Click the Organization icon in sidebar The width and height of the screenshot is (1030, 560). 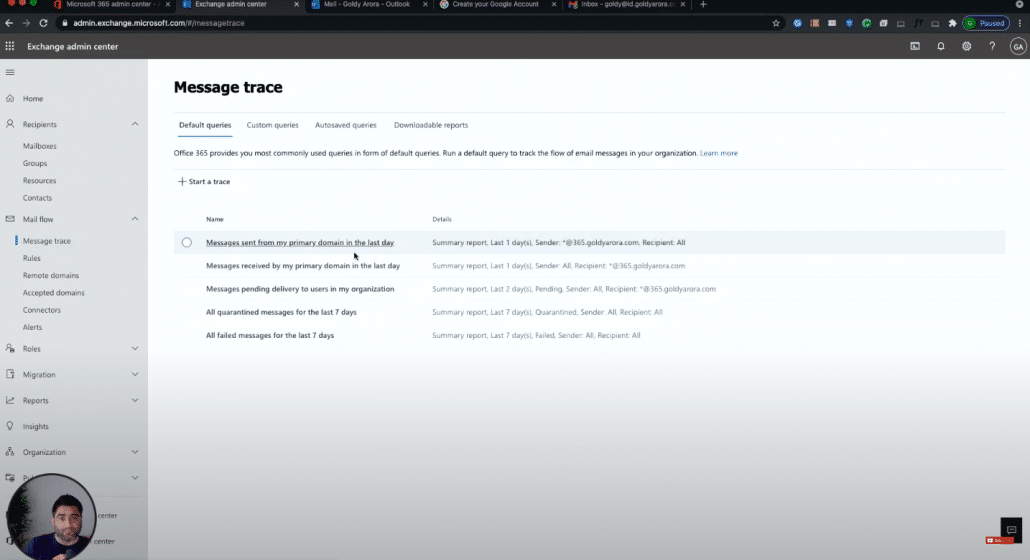tap(10, 452)
